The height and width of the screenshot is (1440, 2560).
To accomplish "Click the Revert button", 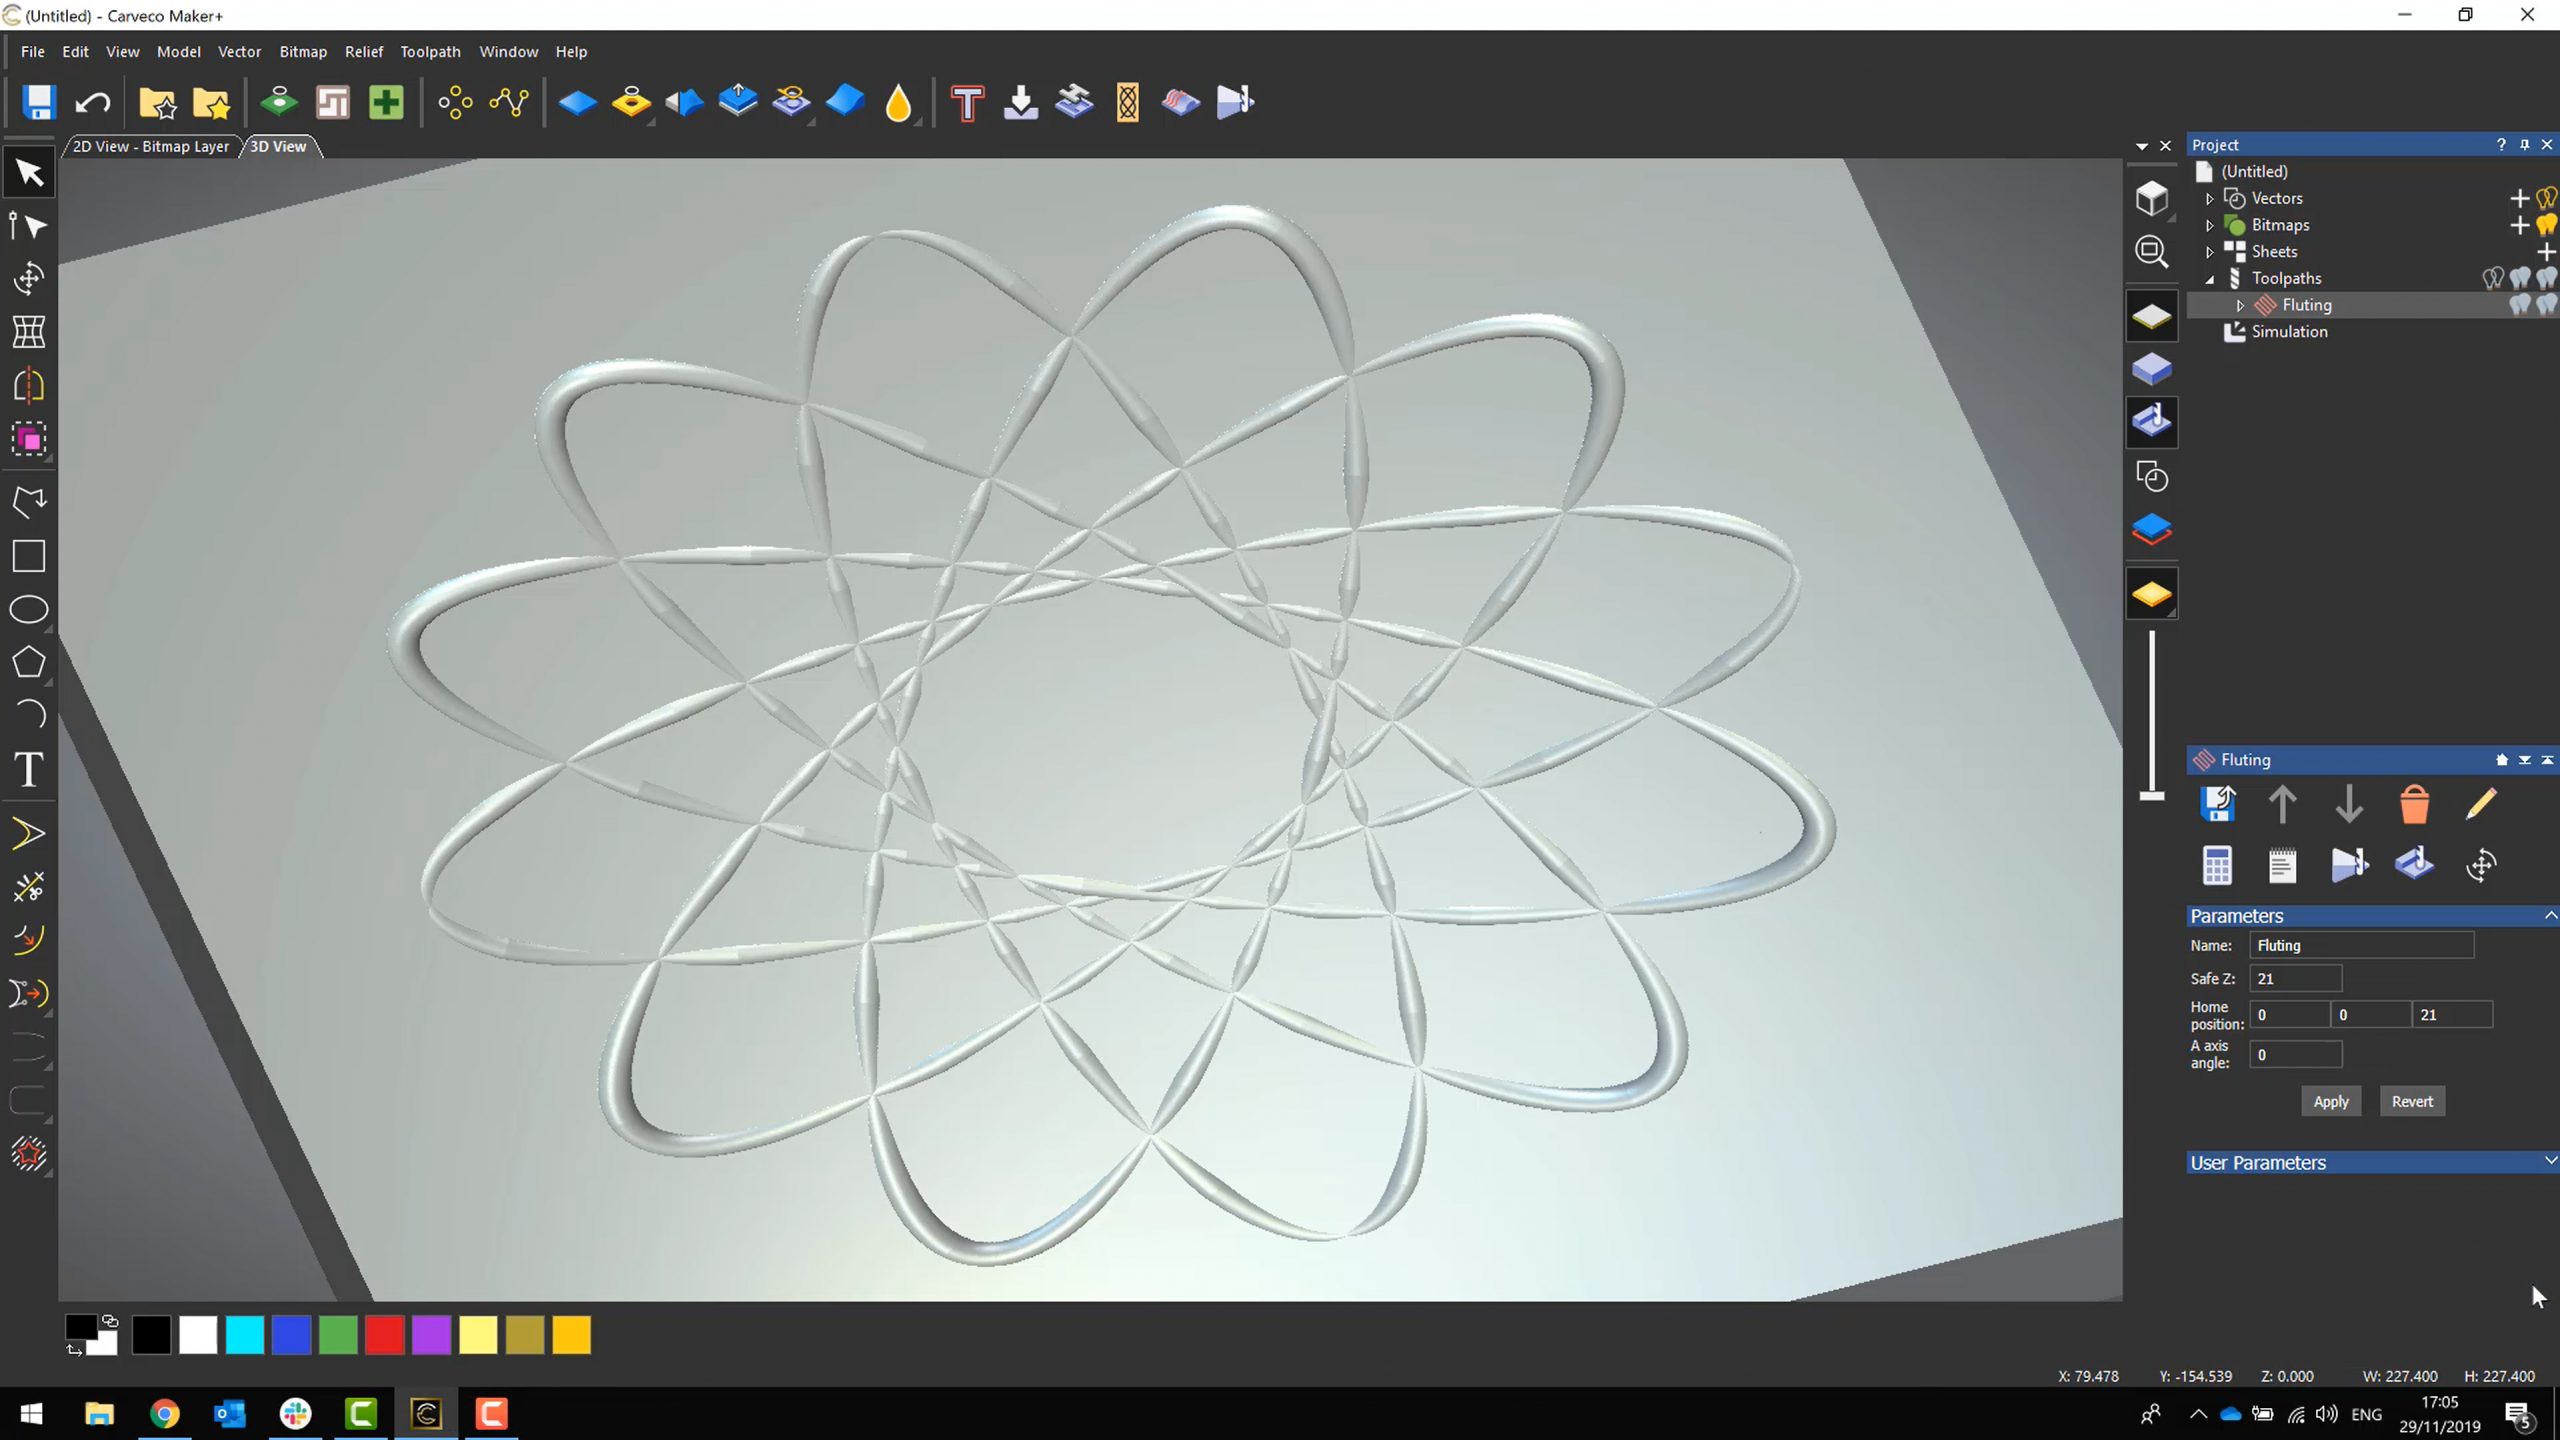I will [x=2411, y=1100].
